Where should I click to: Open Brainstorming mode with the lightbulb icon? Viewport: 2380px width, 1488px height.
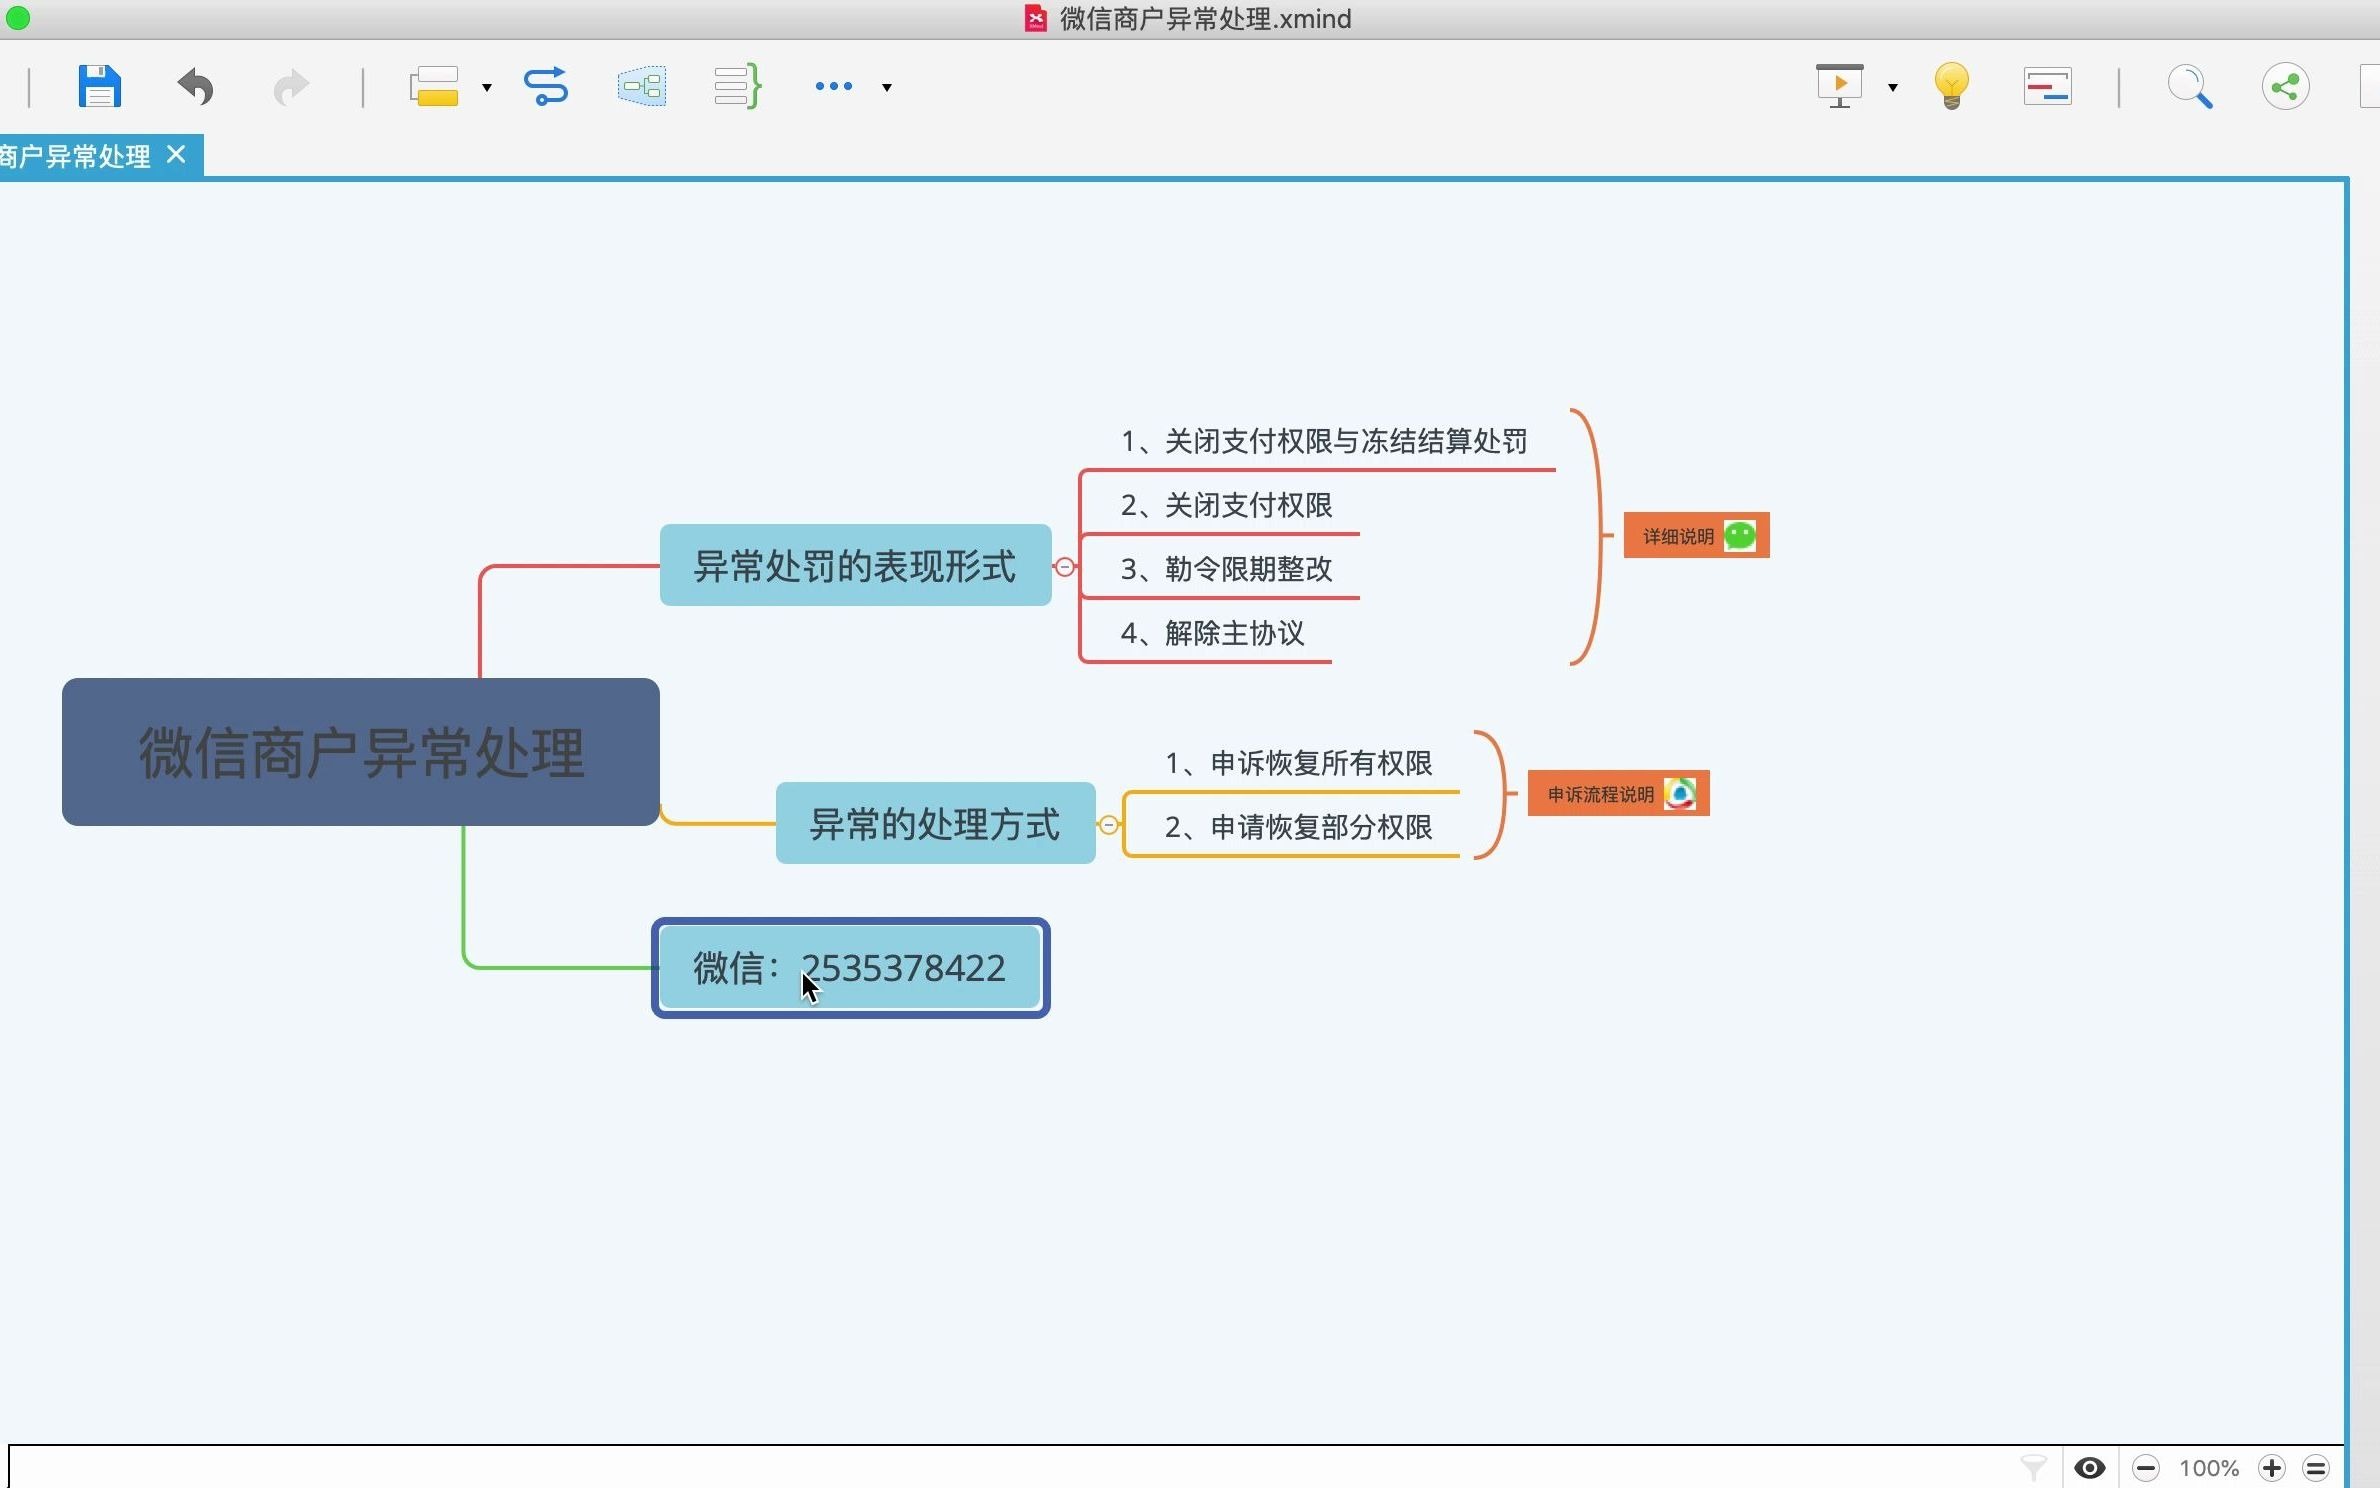(x=1951, y=87)
